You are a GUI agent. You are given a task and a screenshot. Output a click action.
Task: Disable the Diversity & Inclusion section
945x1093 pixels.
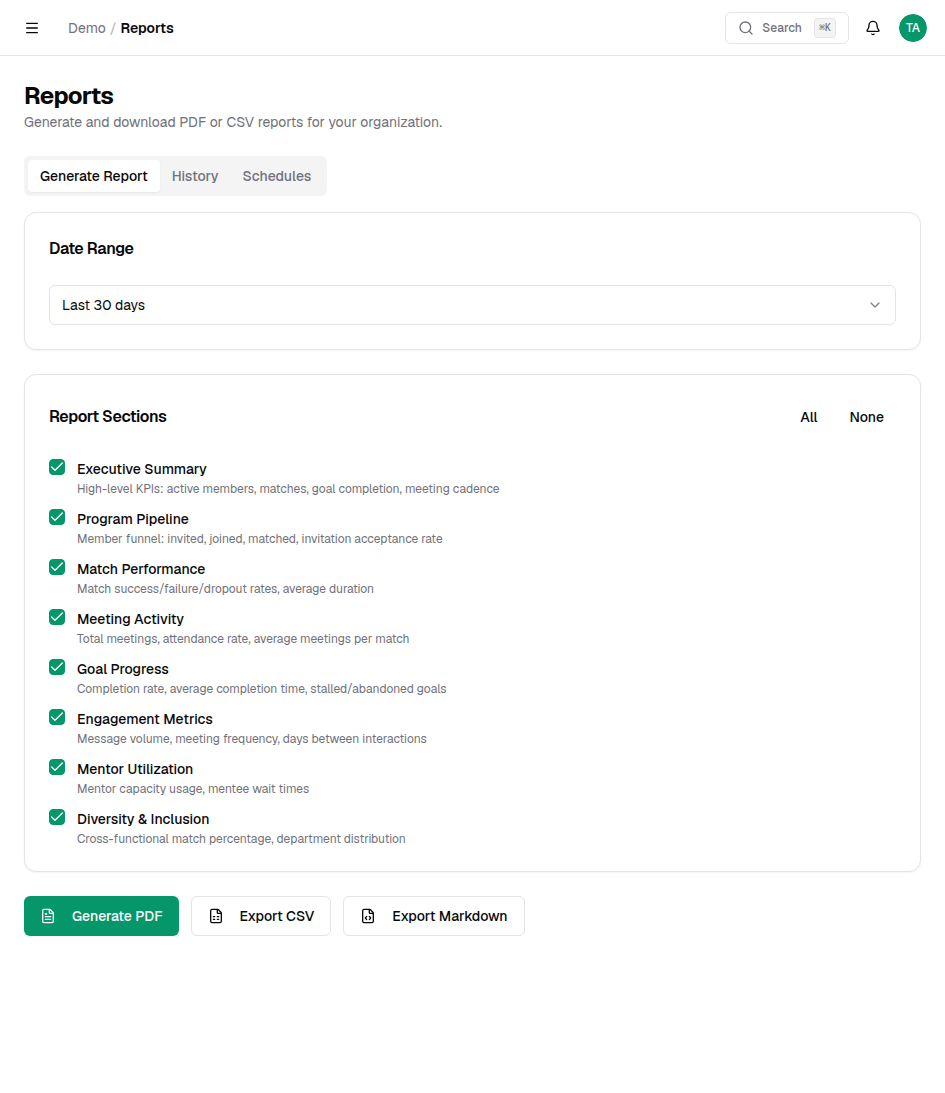tap(57, 817)
